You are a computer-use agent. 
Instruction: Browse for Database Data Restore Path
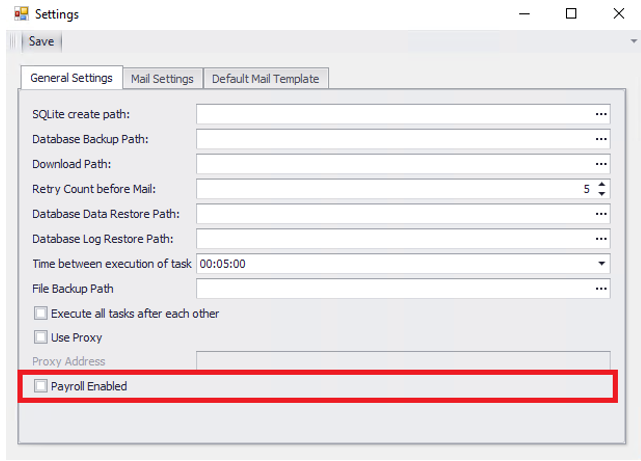click(x=601, y=214)
